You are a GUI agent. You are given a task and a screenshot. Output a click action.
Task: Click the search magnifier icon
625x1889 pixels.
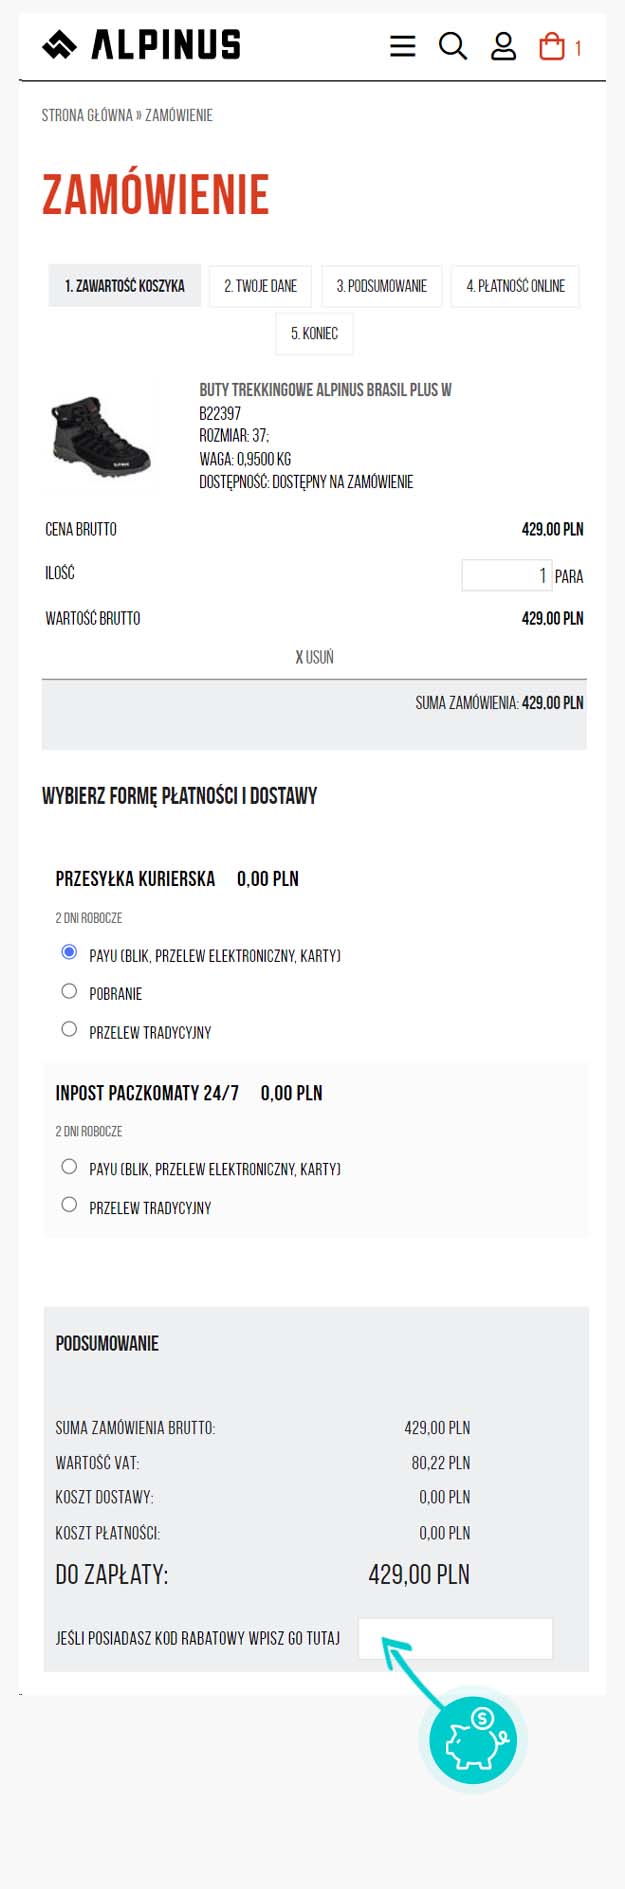[453, 46]
